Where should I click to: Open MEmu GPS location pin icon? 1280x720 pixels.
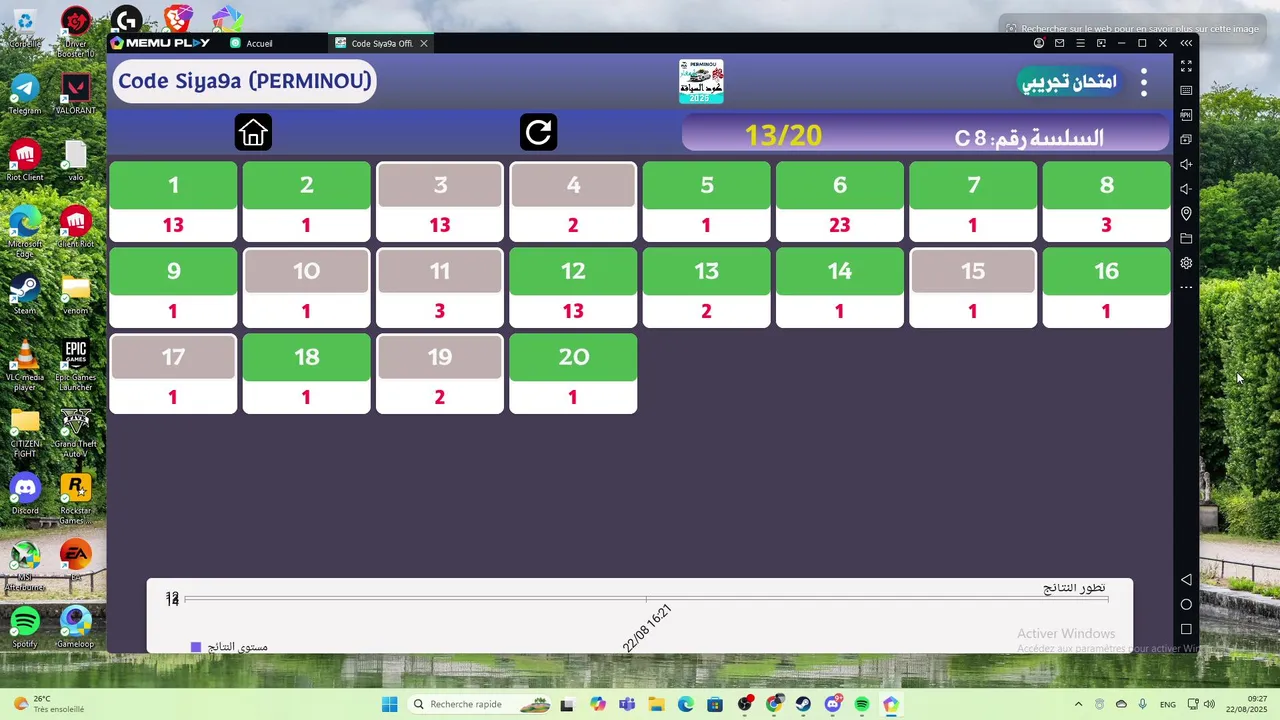click(1186, 214)
